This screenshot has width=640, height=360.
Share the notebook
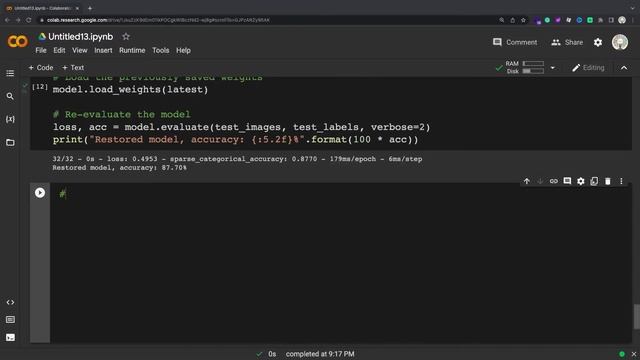[567, 42]
